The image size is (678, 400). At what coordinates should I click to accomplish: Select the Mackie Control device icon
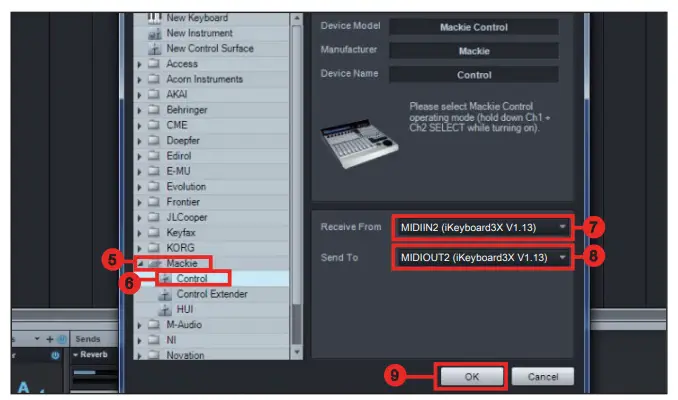coord(165,278)
